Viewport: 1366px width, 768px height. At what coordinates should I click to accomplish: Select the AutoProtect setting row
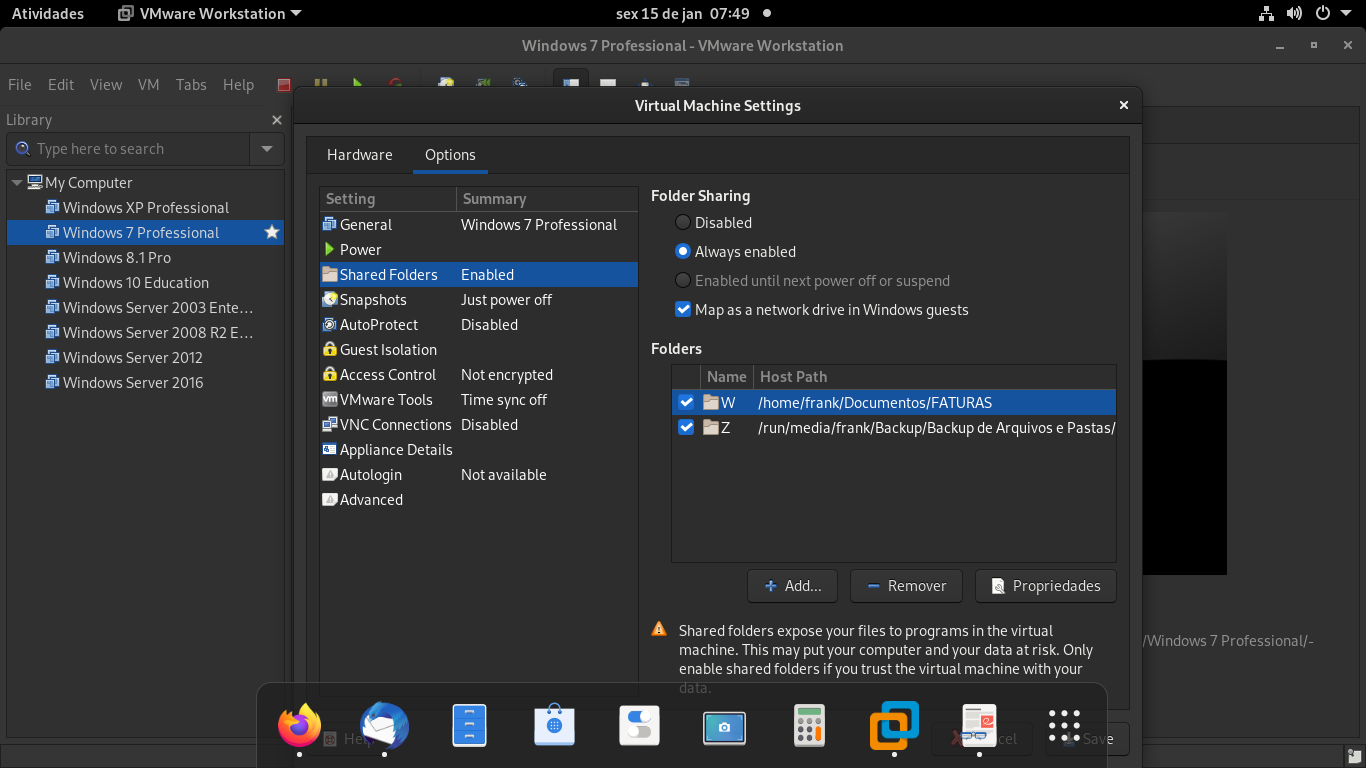(479, 325)
